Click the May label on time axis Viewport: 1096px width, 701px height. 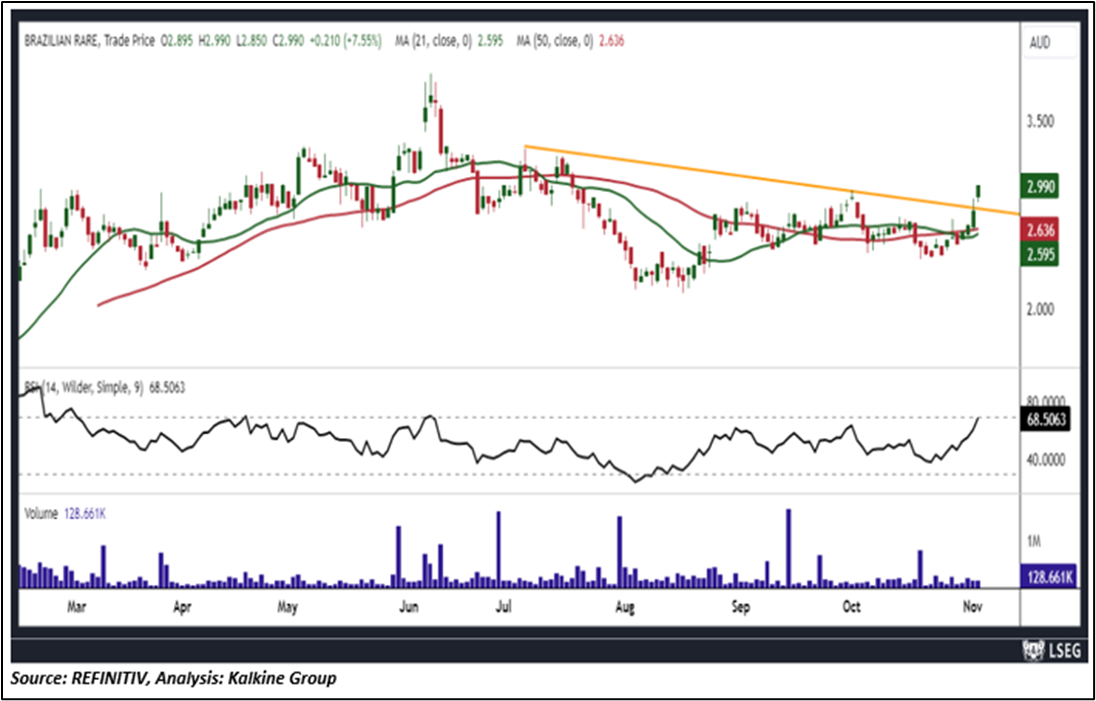coord(287,608)
